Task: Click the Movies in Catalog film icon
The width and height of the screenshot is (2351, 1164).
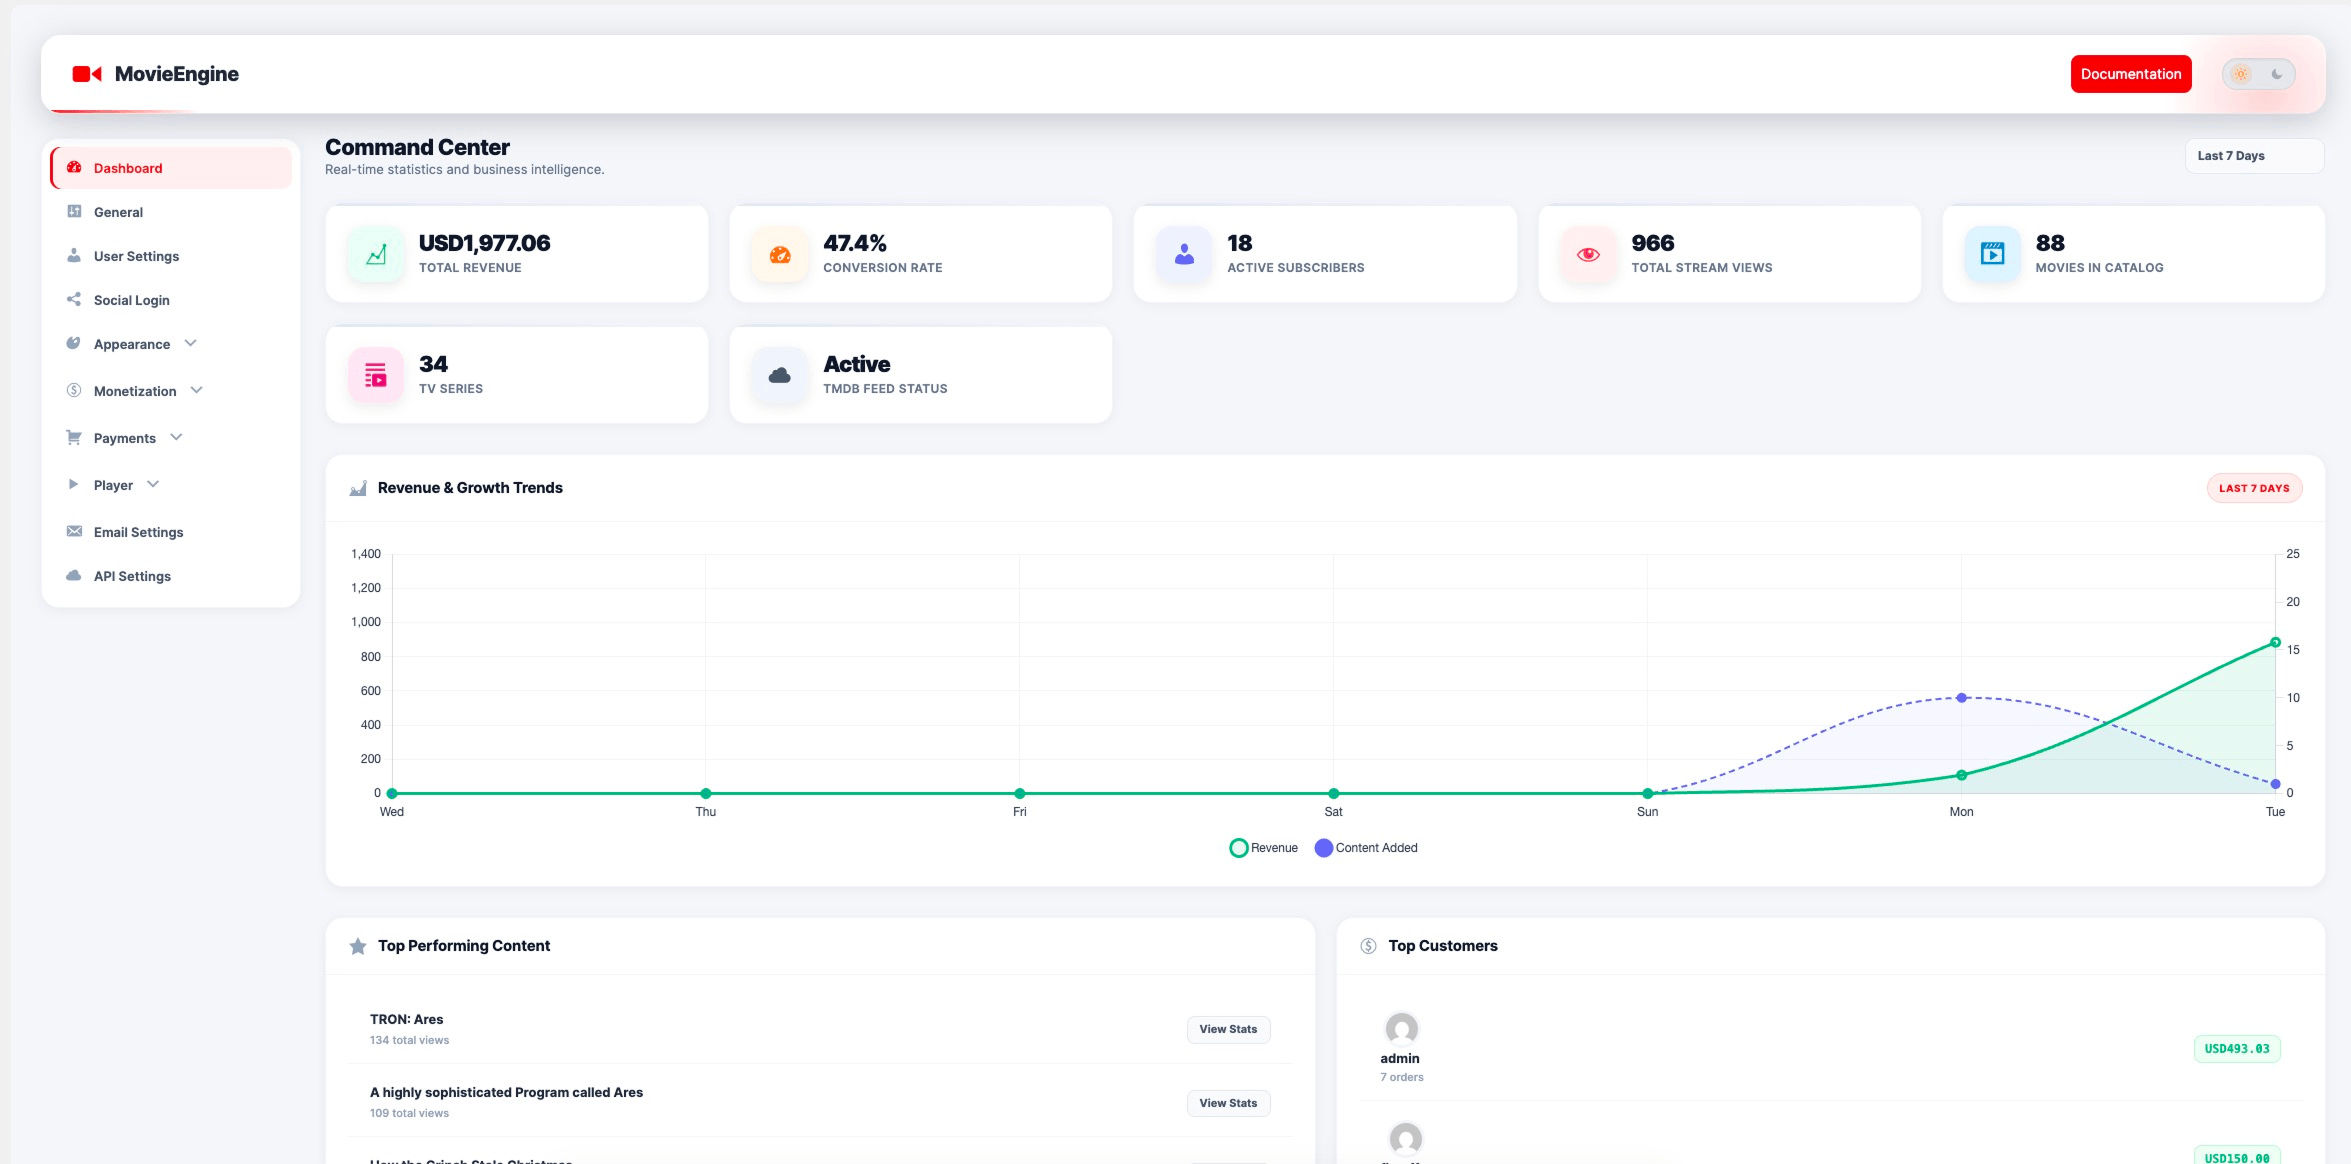Action: coord(1992,255)
